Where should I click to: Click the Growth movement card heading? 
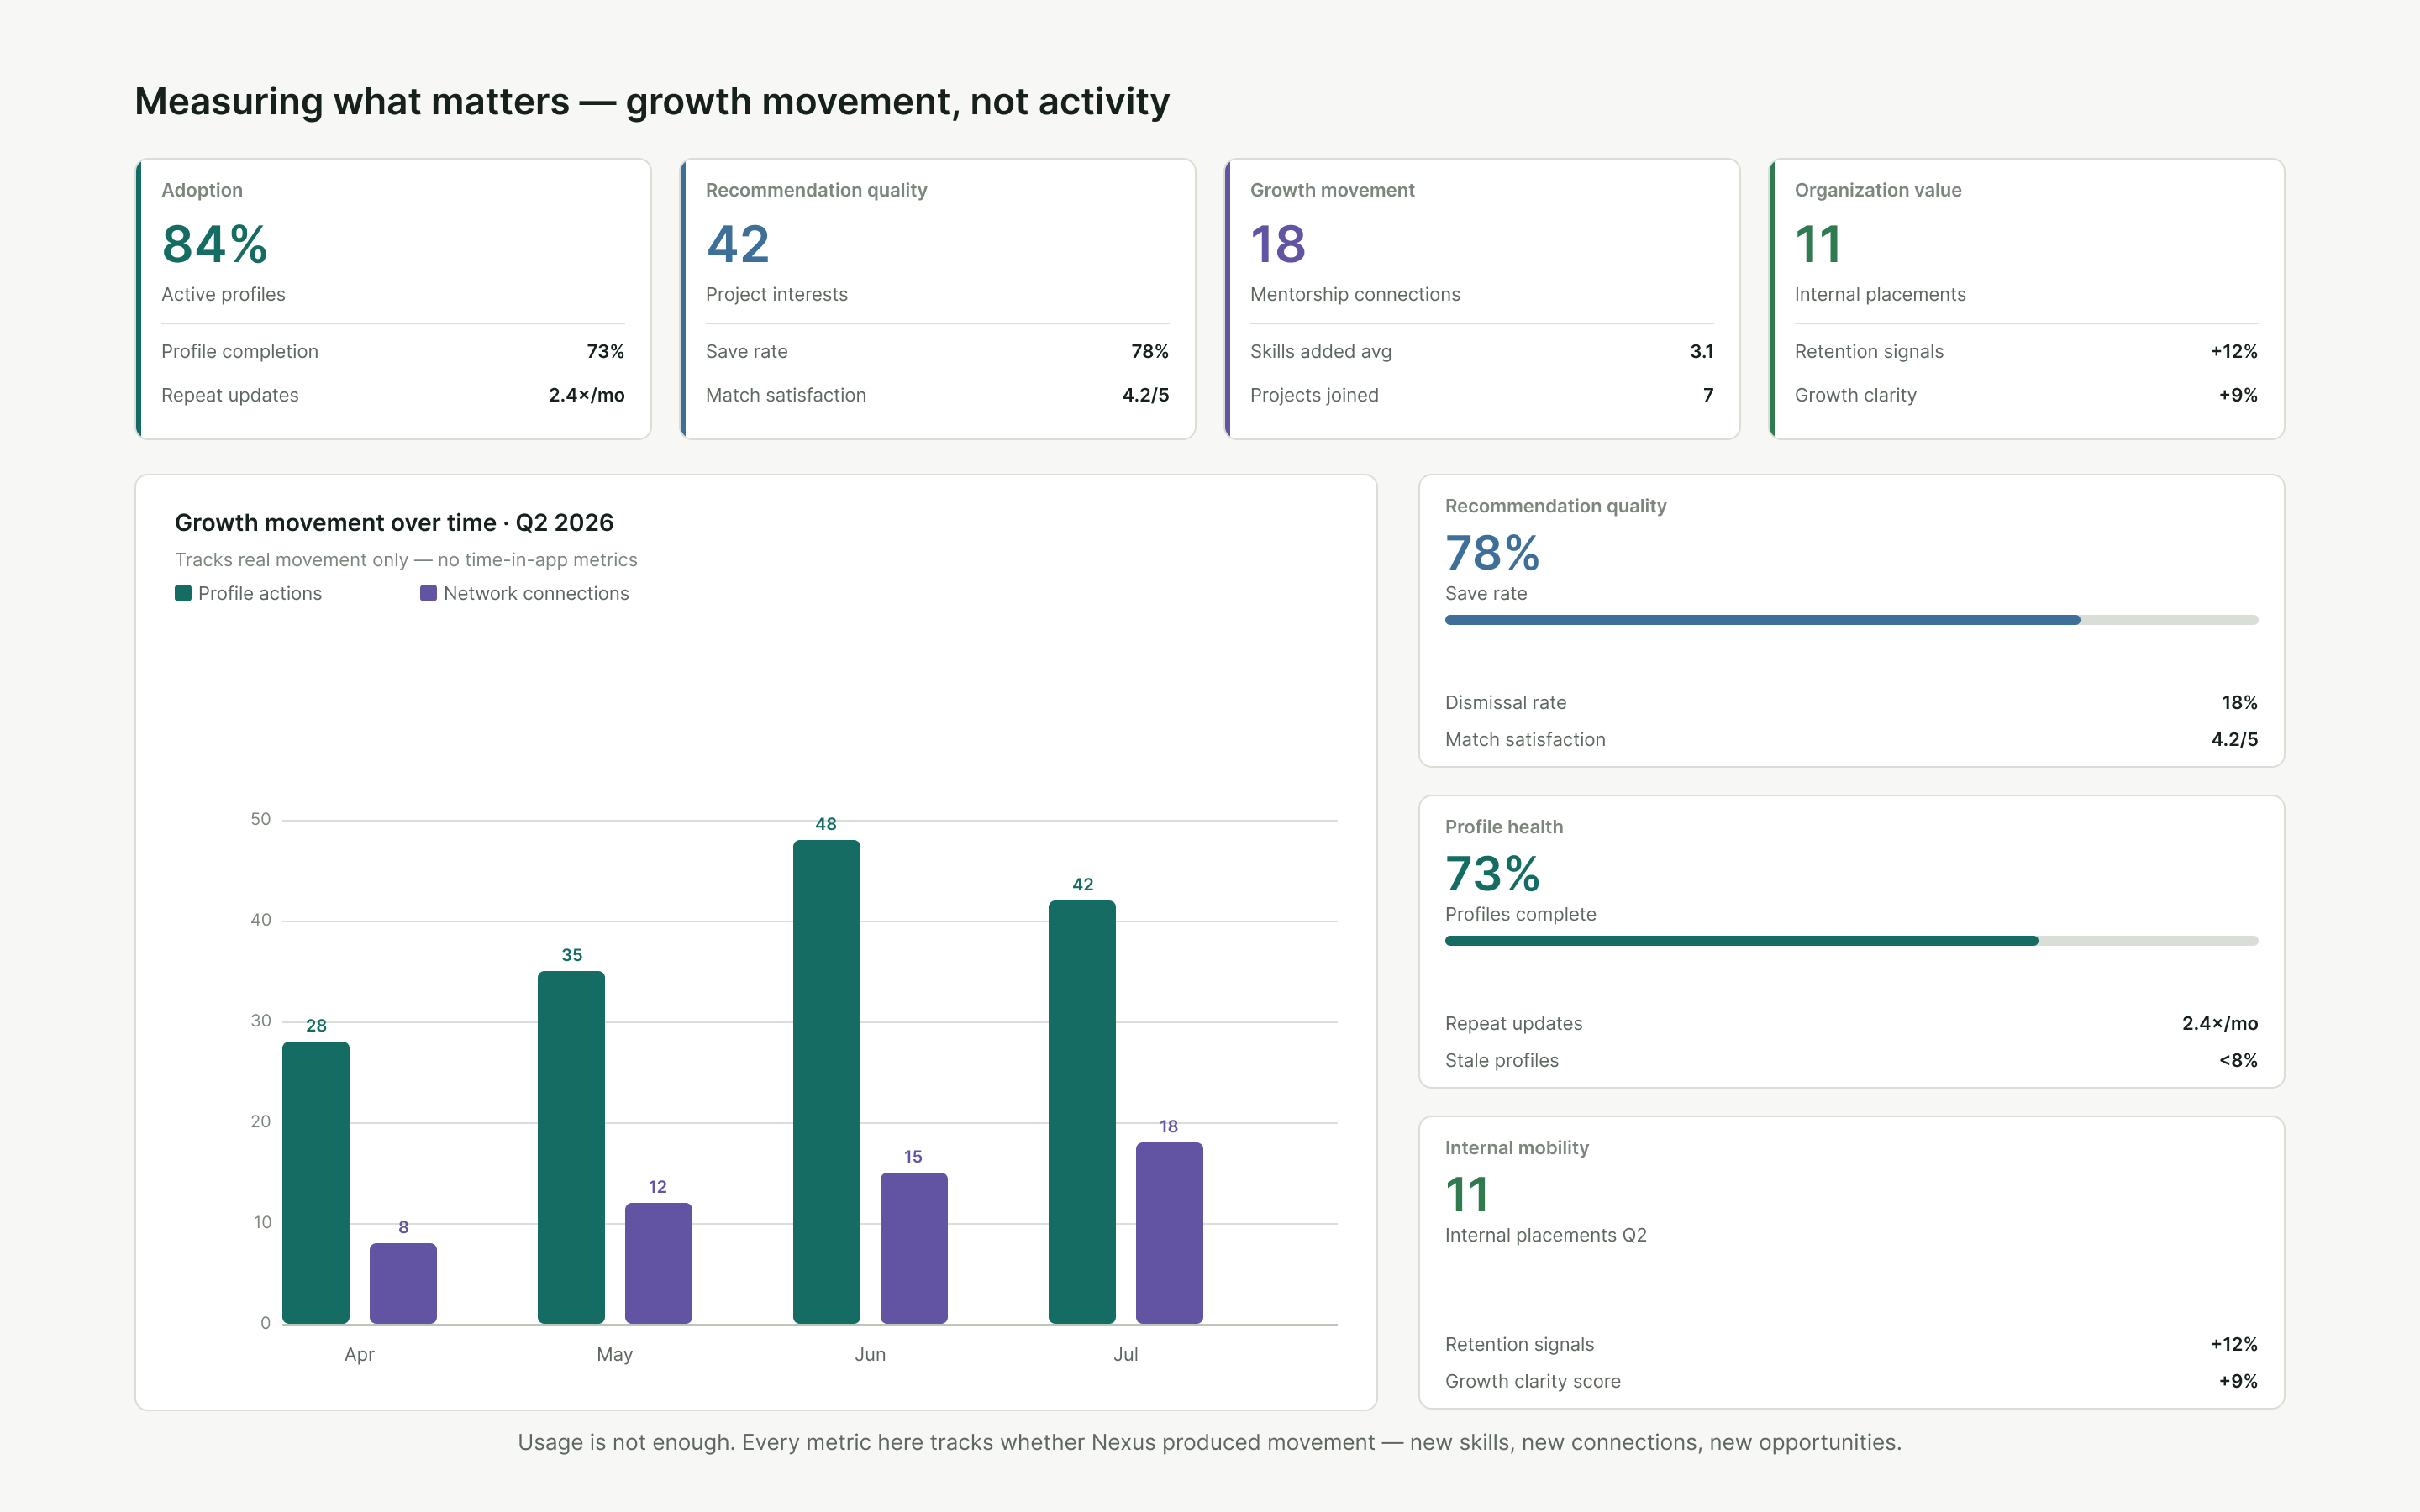click(x=1332, y=190)
